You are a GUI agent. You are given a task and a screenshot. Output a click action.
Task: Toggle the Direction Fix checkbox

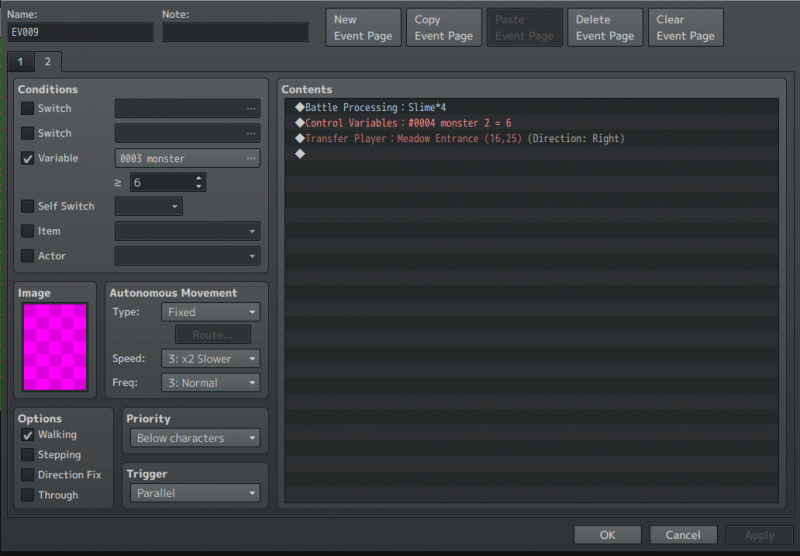pos(28,475)
